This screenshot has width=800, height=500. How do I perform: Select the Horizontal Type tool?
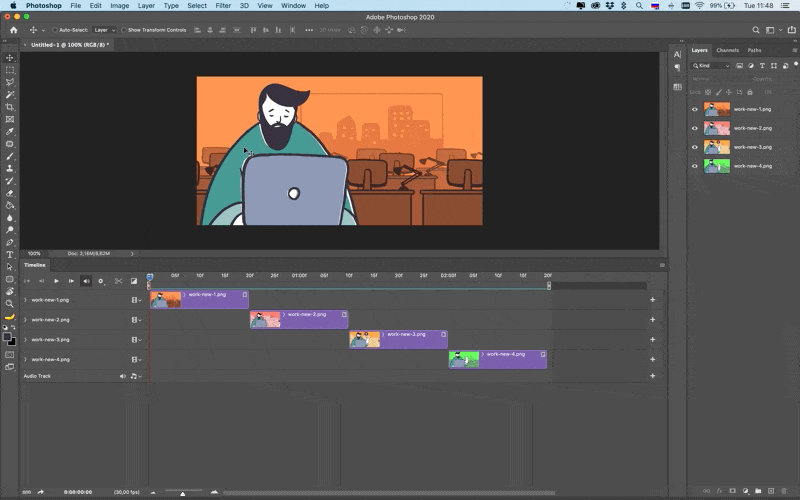coord(10,255)
